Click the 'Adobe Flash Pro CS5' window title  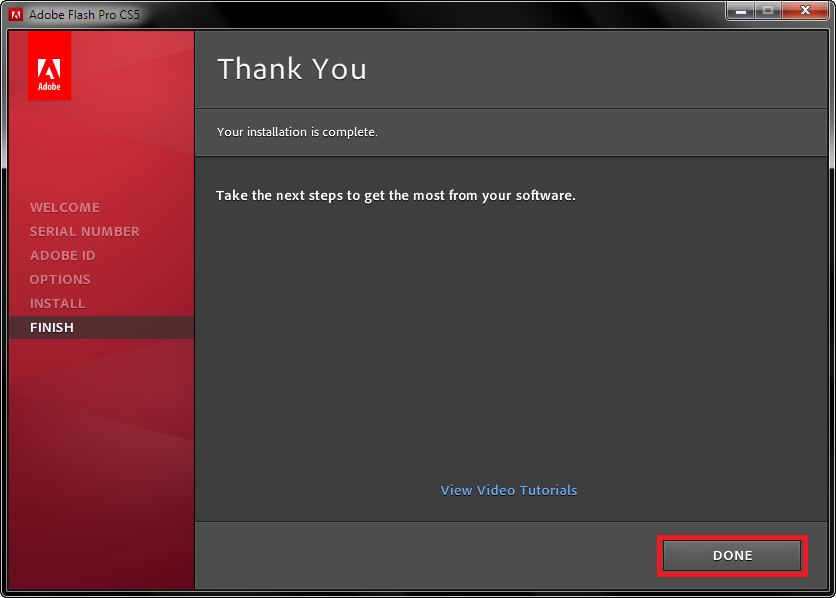[84, 14]
